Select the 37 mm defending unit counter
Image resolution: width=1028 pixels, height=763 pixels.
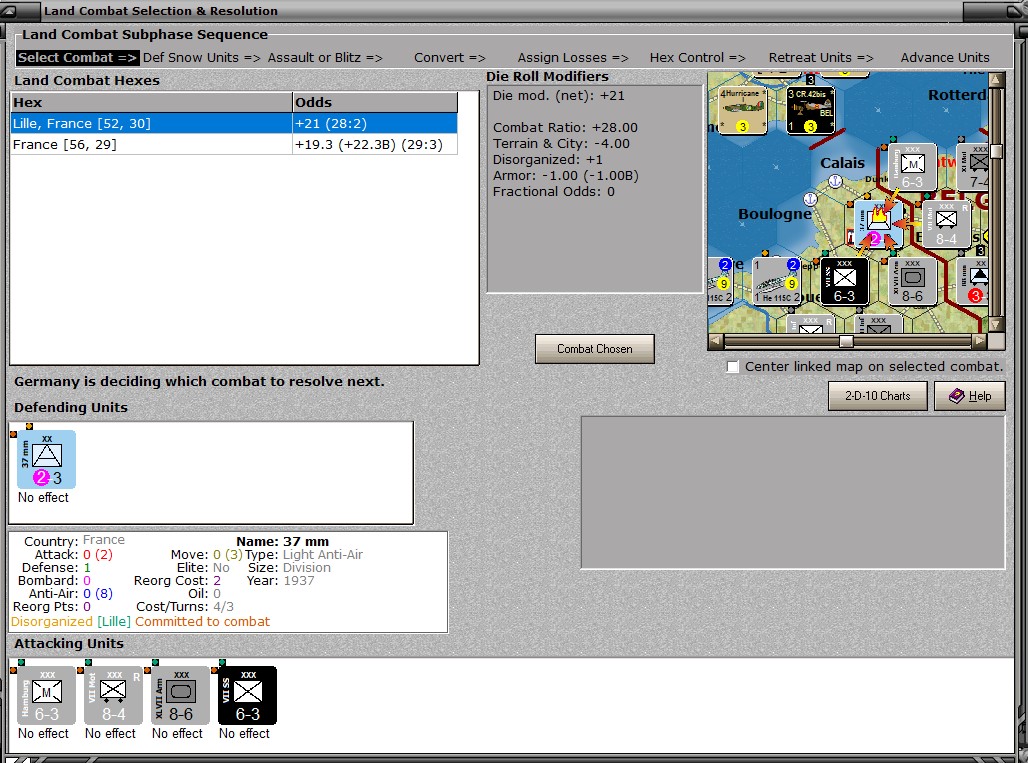[x=47, y=459]
